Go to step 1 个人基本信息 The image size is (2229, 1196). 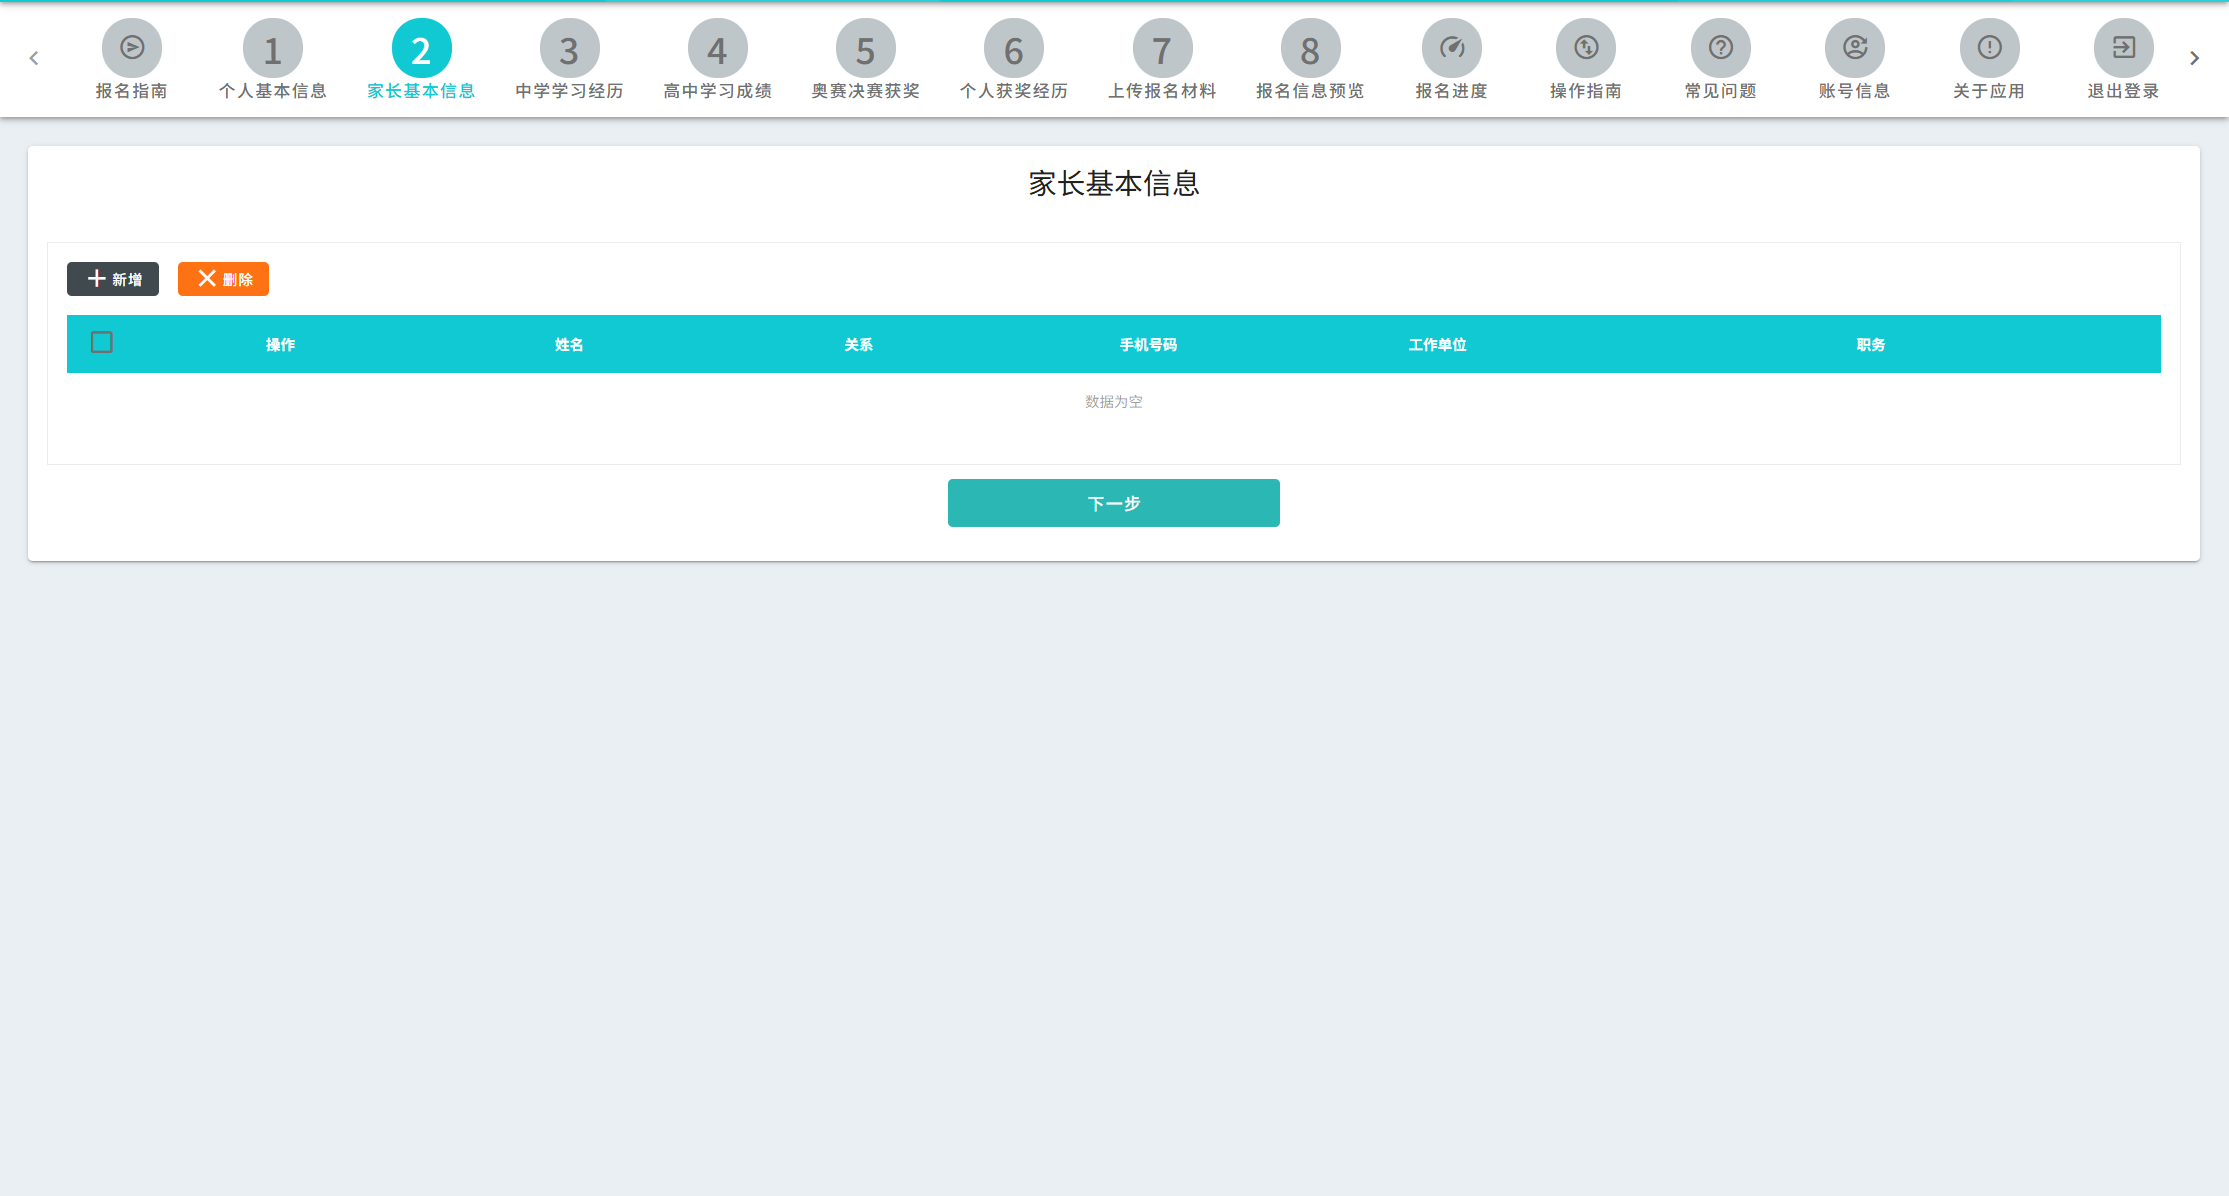(x=272, y=48)
